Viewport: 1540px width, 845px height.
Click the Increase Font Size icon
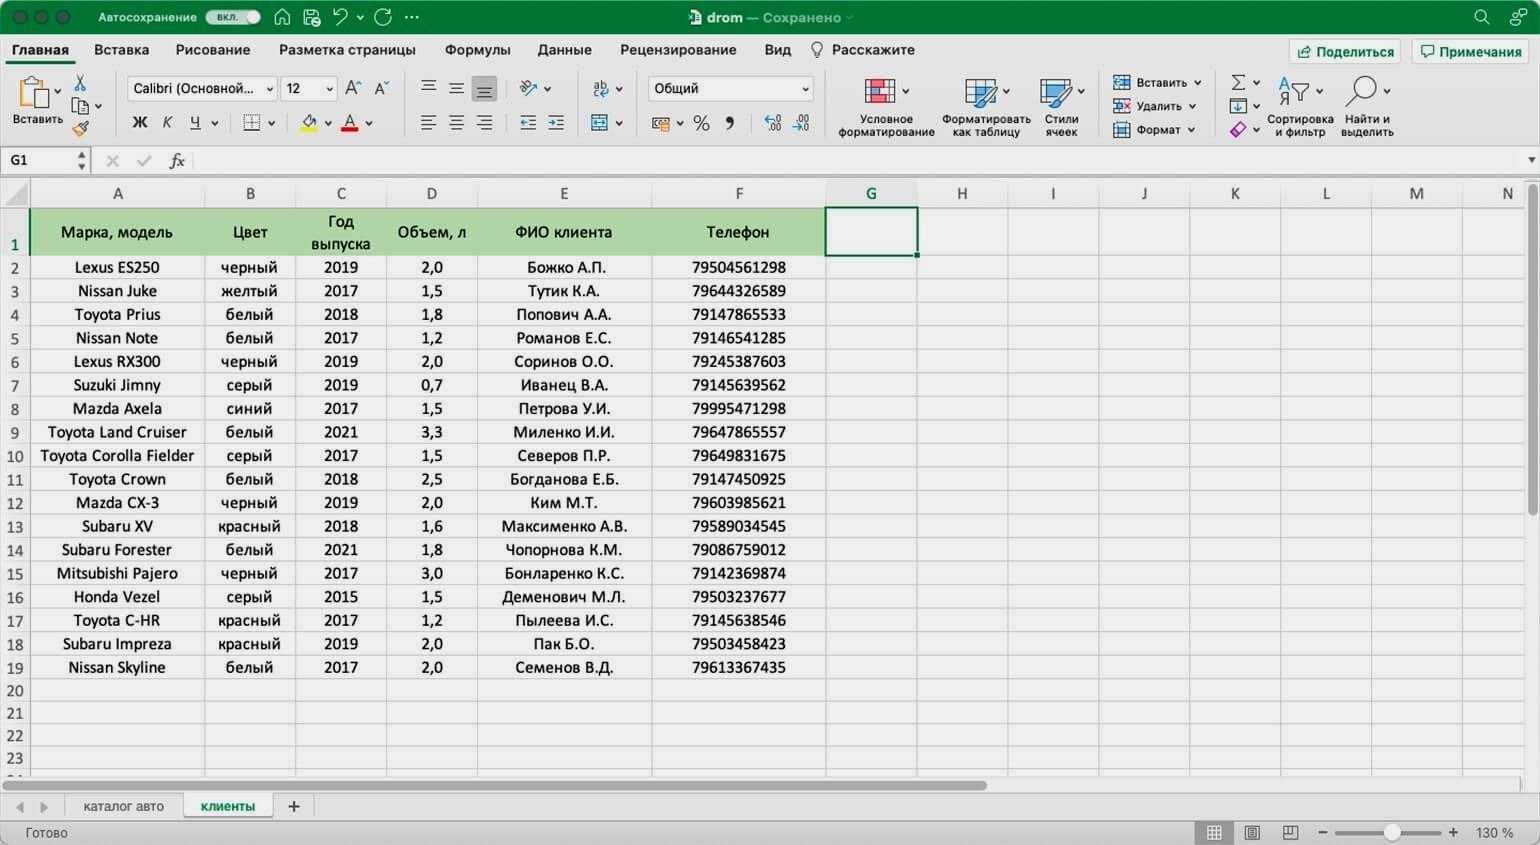353,88
